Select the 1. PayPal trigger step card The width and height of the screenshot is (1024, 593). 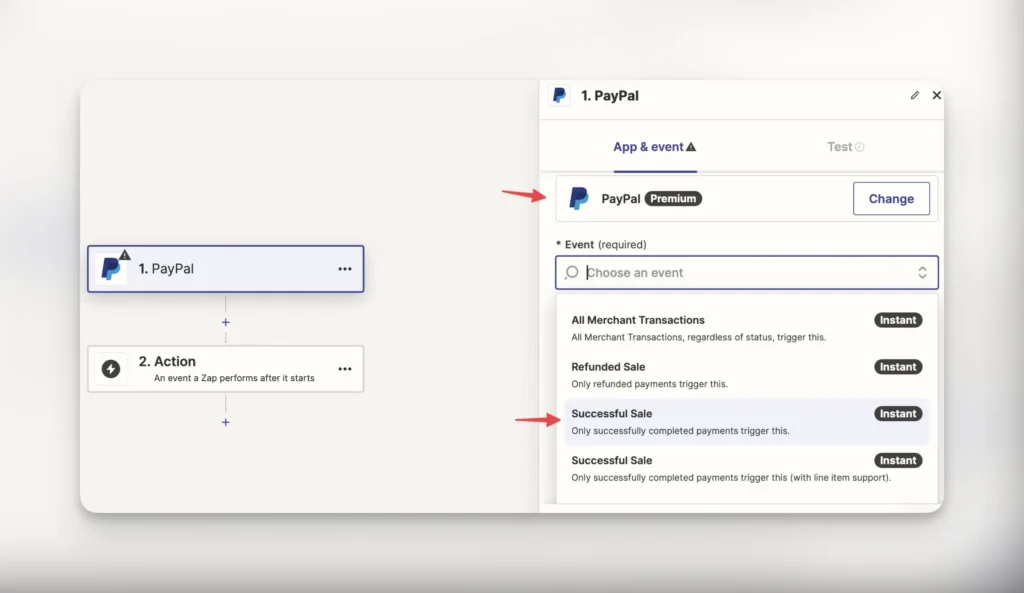coord(225,268)
